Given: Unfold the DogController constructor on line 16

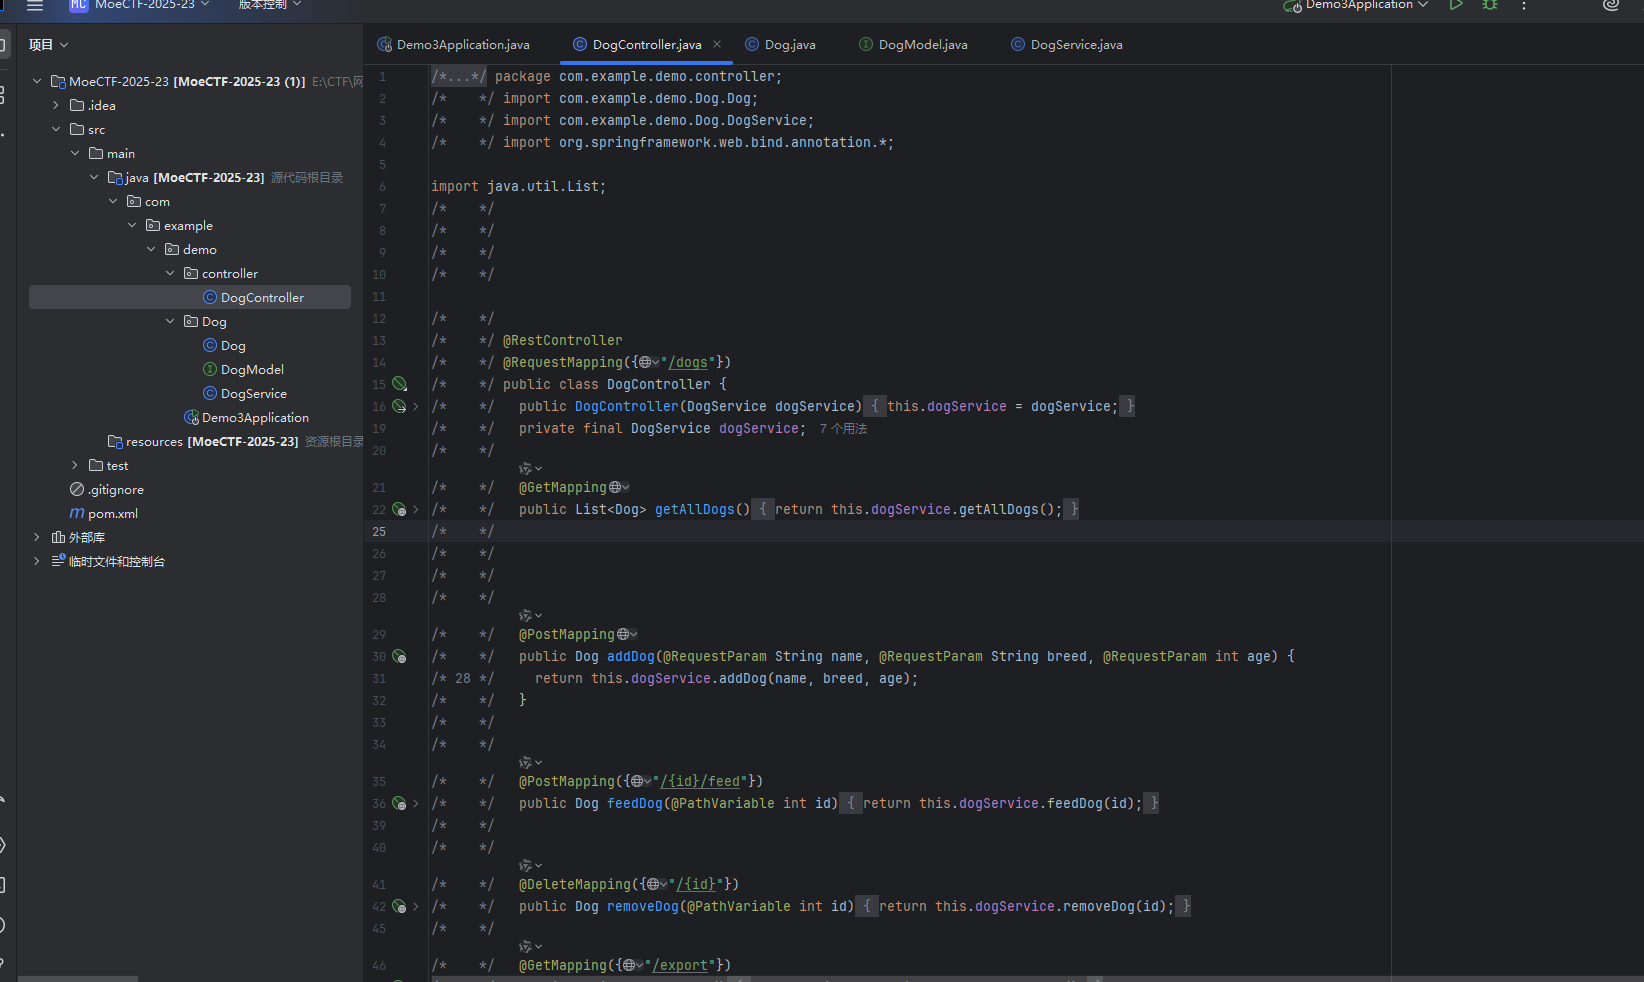Looking at the screenshot, I should tap(416, 406).
